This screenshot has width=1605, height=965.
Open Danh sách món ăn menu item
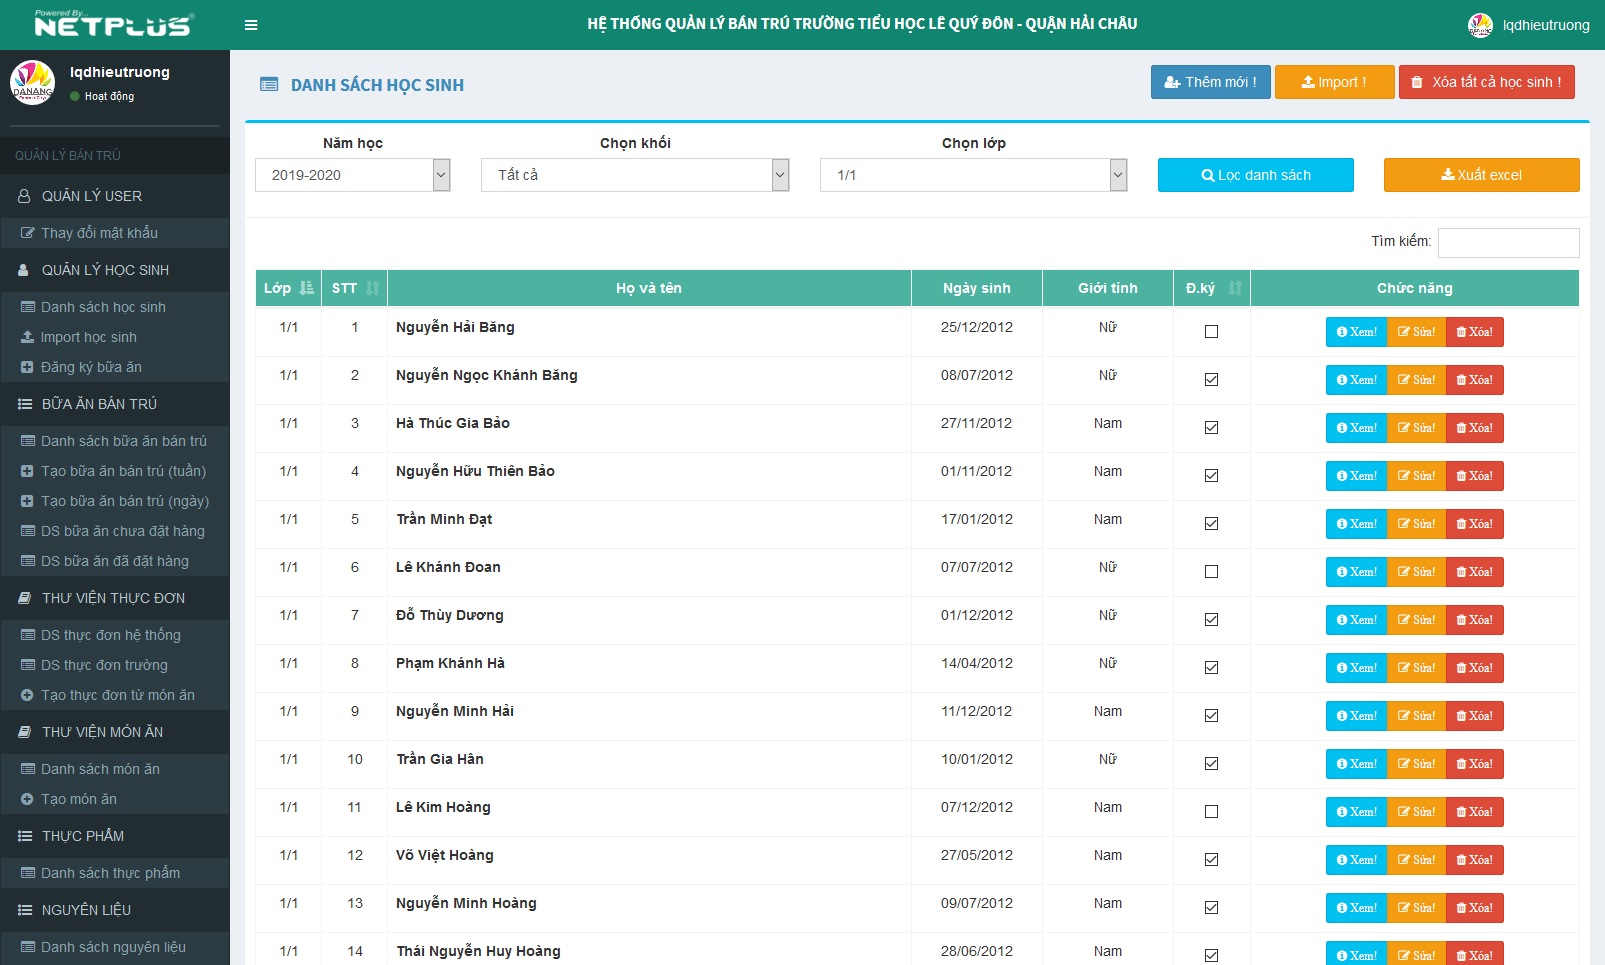click(100, 769)
